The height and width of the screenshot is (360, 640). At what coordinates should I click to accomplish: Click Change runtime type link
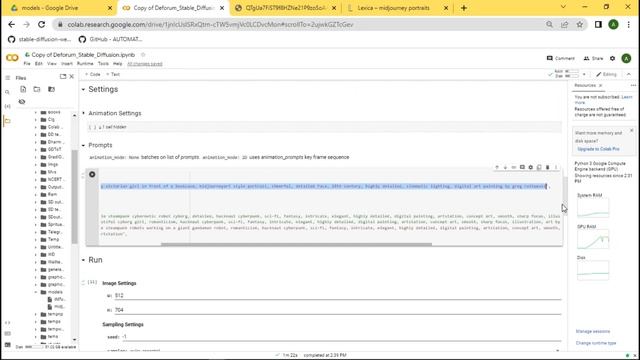tap(596, 343)
